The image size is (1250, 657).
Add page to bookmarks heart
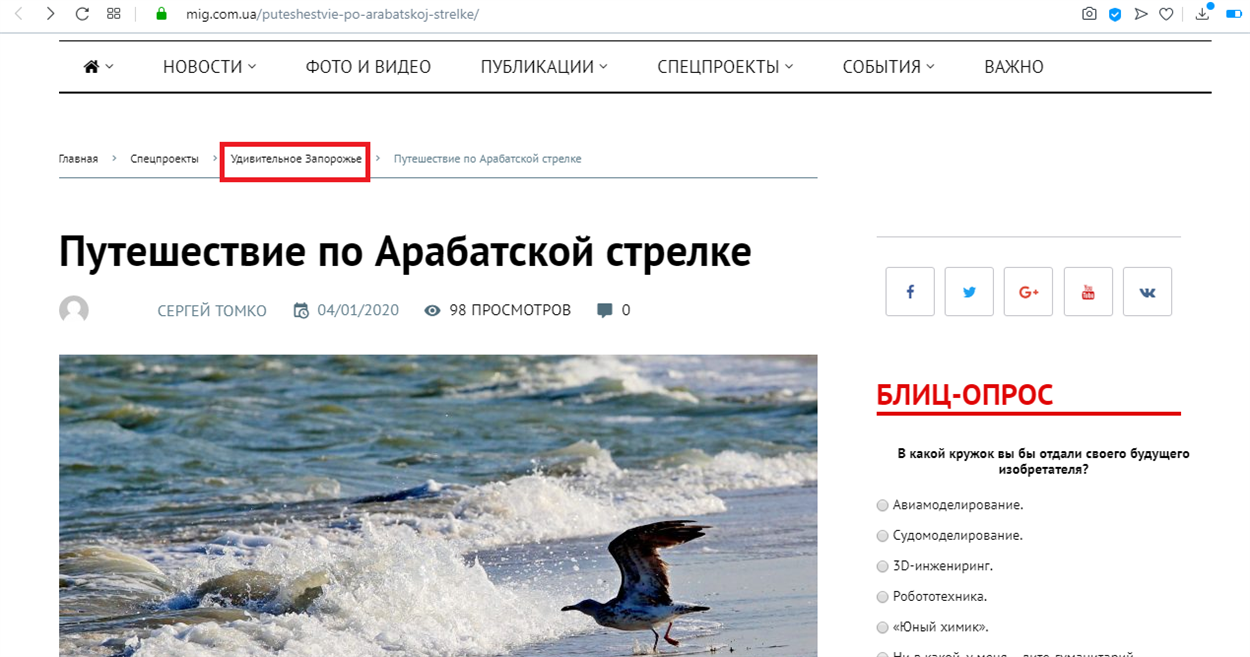(x=1166, y=14)
